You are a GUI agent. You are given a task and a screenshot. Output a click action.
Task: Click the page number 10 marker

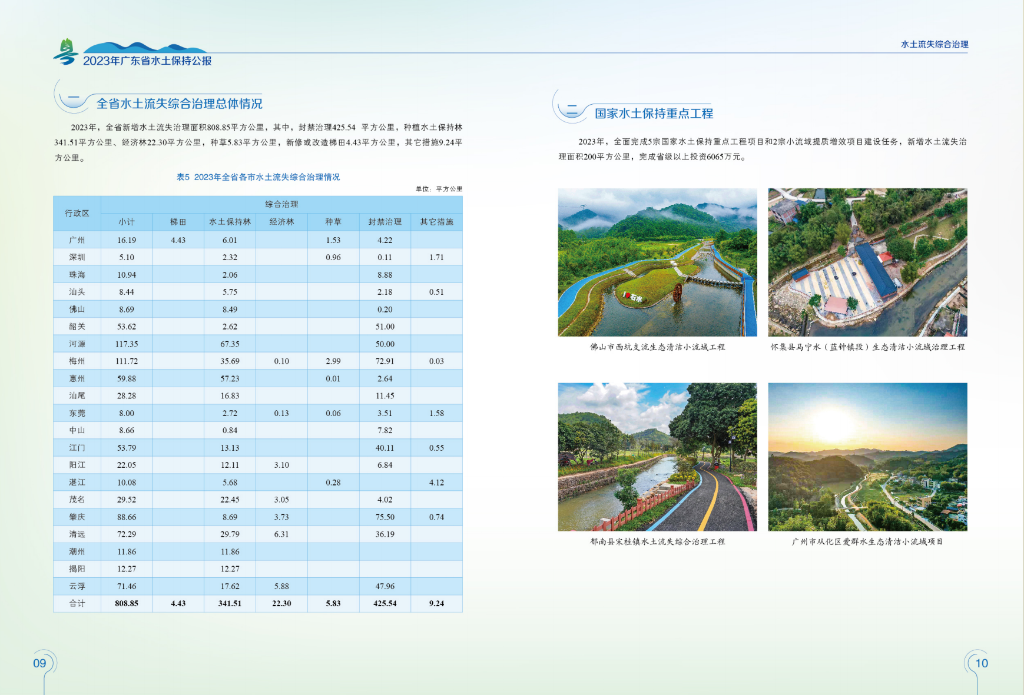click(x=981, y=663)
